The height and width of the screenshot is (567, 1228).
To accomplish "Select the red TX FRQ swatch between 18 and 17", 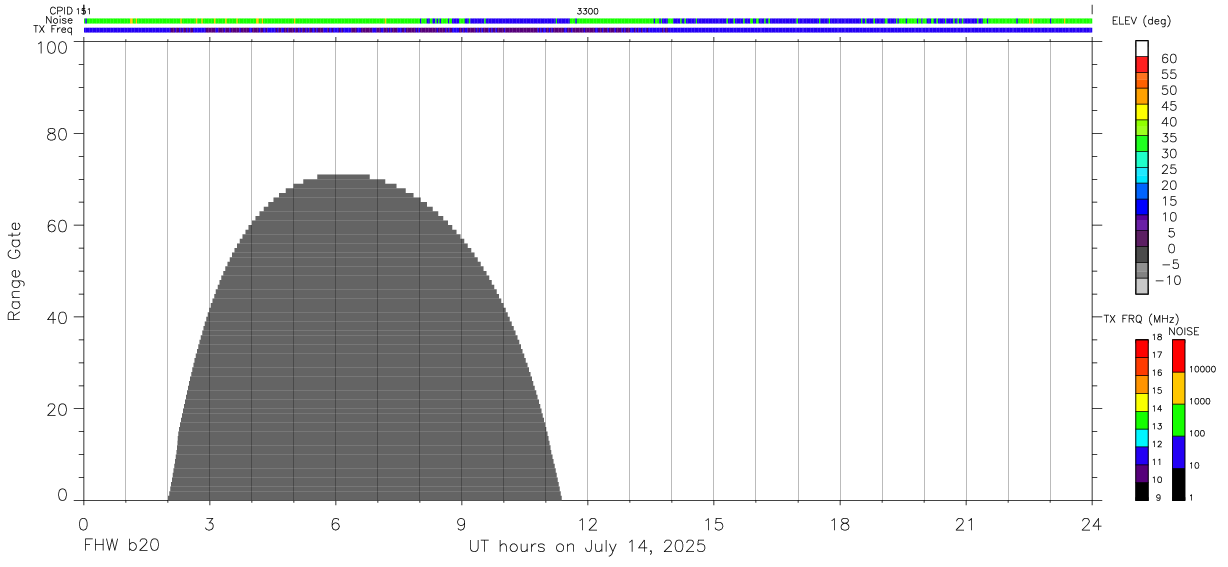I will point(1142,348).
